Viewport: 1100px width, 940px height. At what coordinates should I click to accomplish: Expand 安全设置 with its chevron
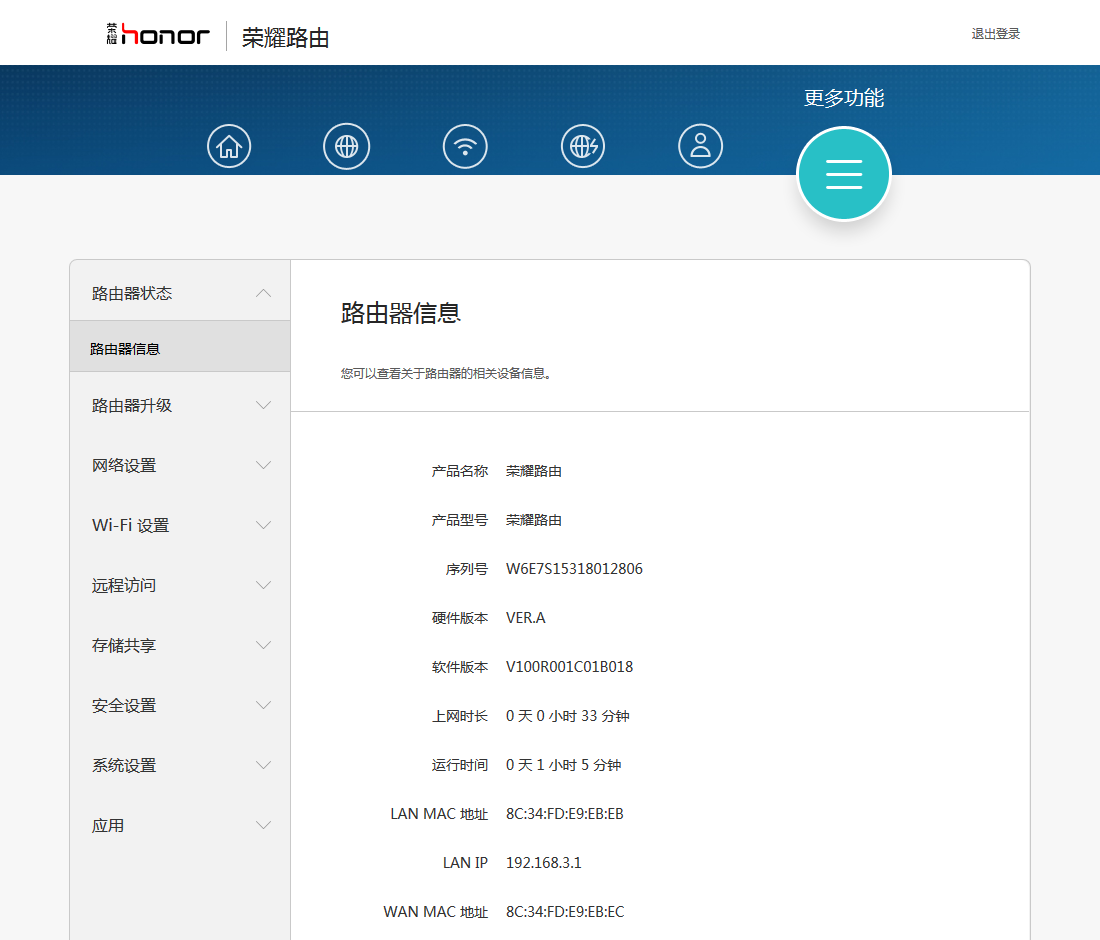click(263, 705)
